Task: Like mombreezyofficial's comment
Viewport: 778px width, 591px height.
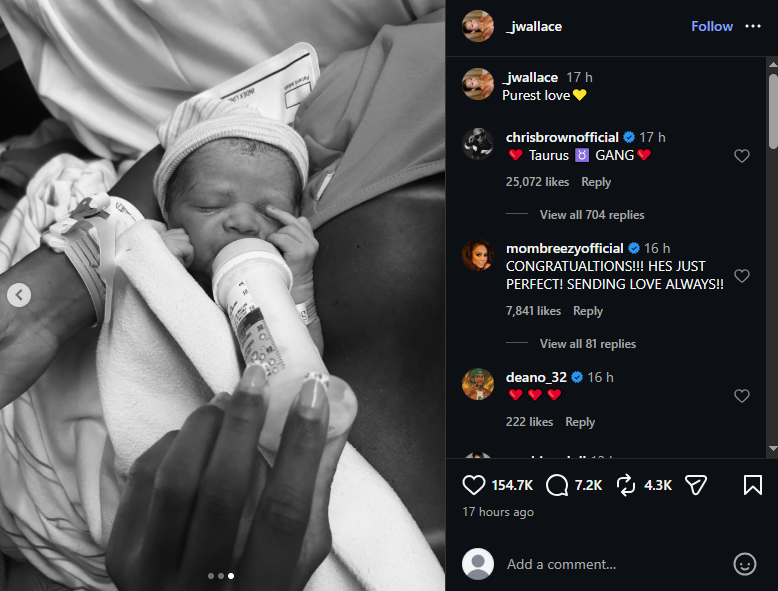Action: point(742,276)
